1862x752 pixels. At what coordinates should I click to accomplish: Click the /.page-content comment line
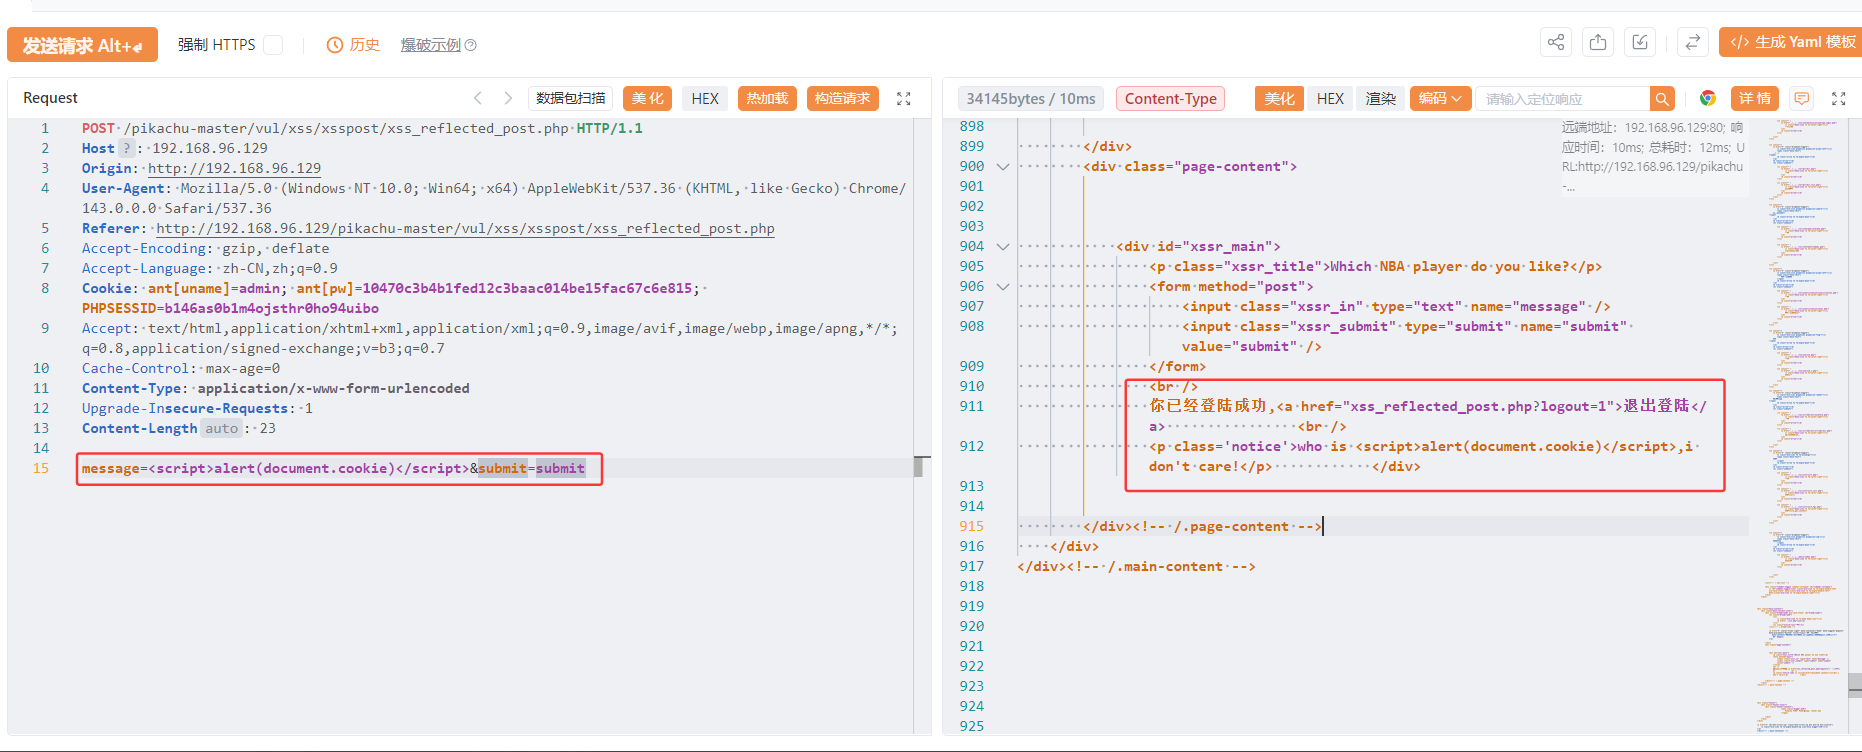click(x=1203, y=526)
